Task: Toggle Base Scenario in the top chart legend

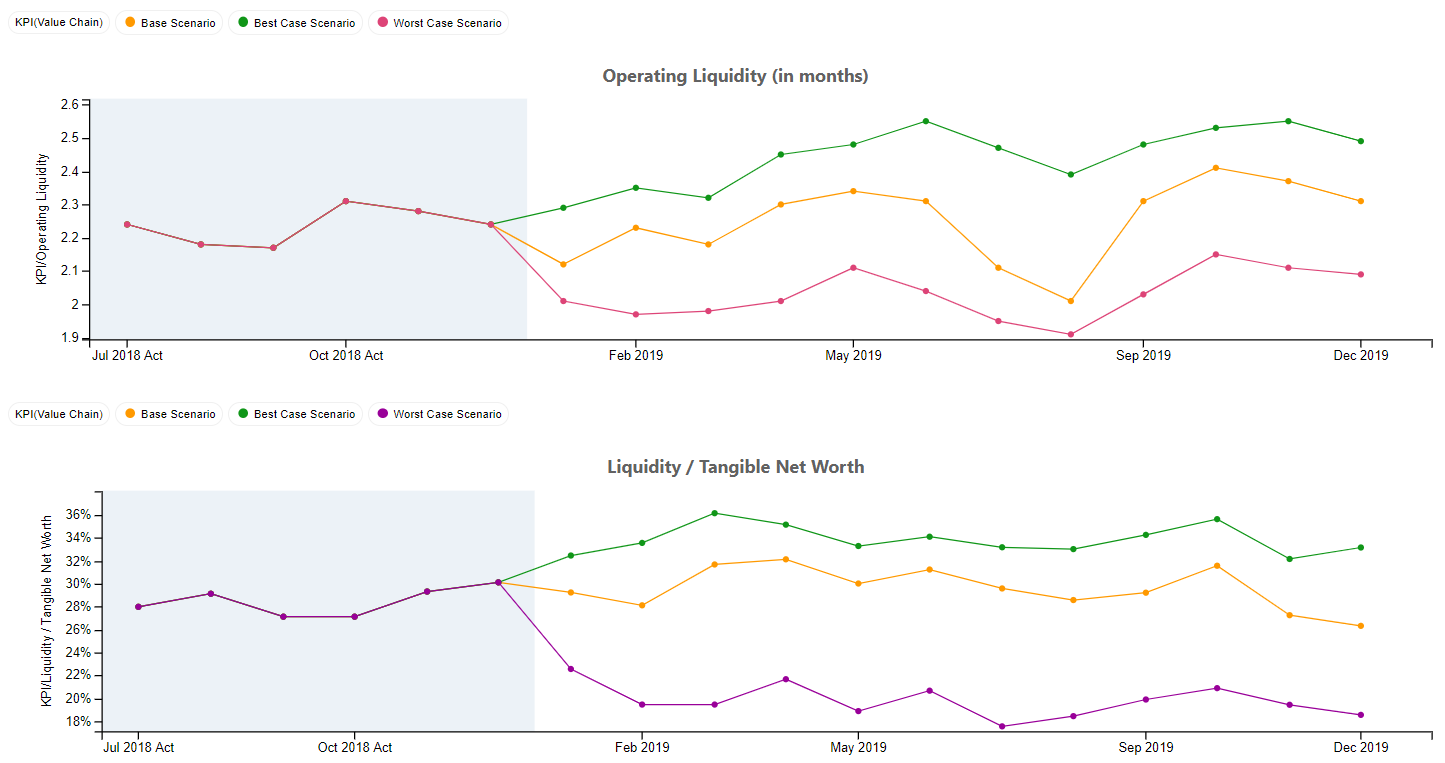Action: tap(170, 23)
